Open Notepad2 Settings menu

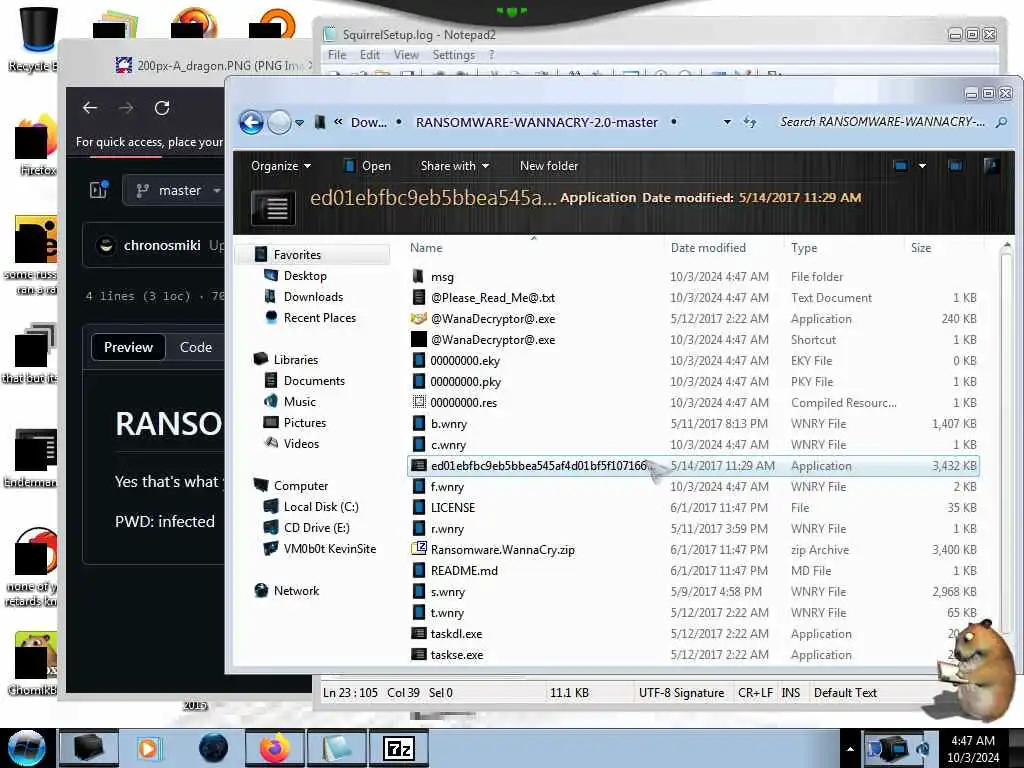(453, 55)
